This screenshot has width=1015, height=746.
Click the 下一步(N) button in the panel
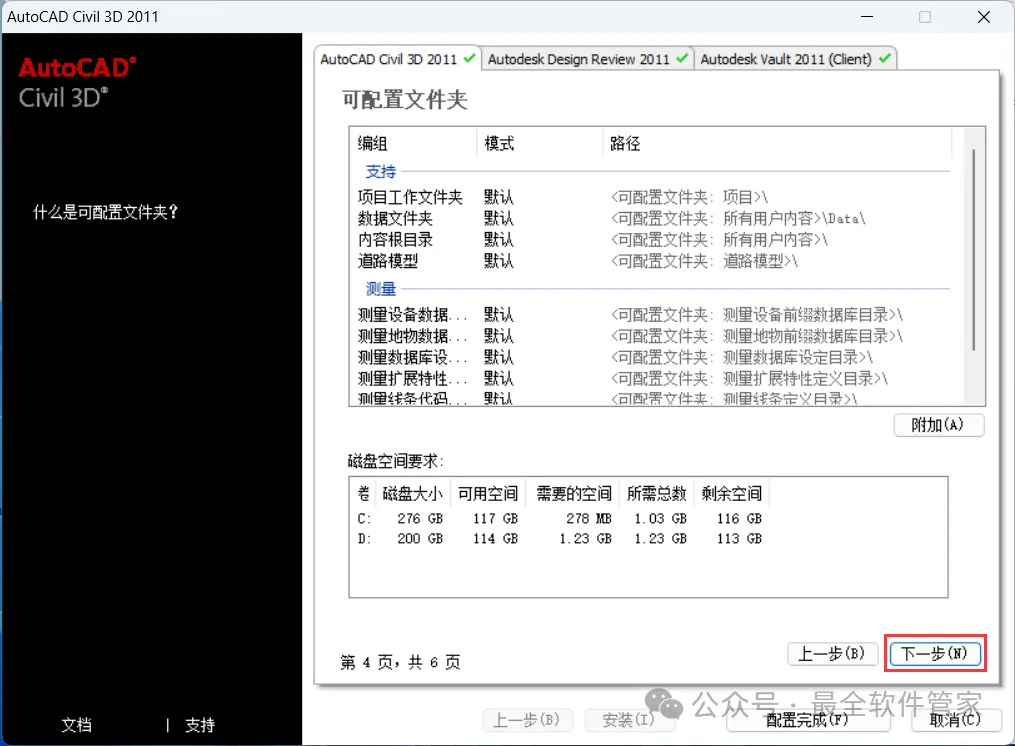935,653
